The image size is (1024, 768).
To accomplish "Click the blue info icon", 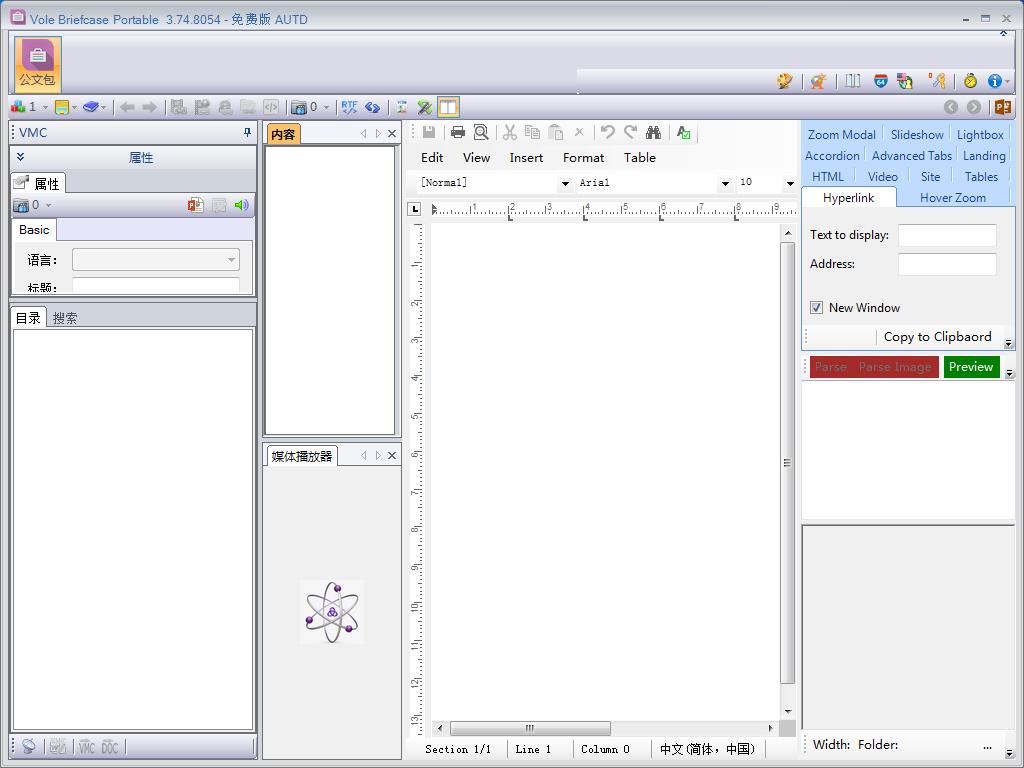I will (994, 81).
